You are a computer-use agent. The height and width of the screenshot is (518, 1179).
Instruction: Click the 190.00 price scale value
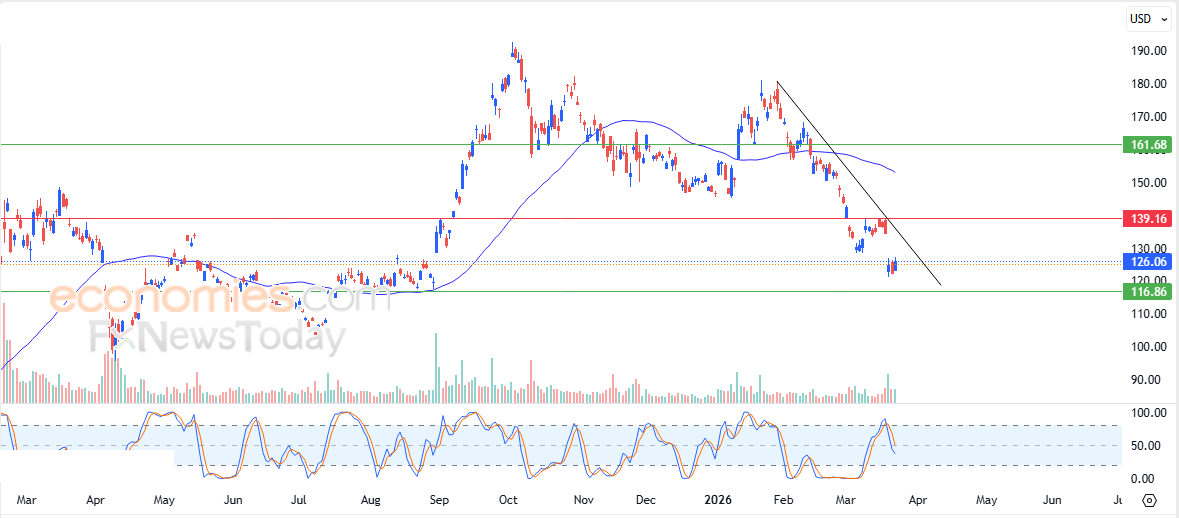tap(1148, 51)
